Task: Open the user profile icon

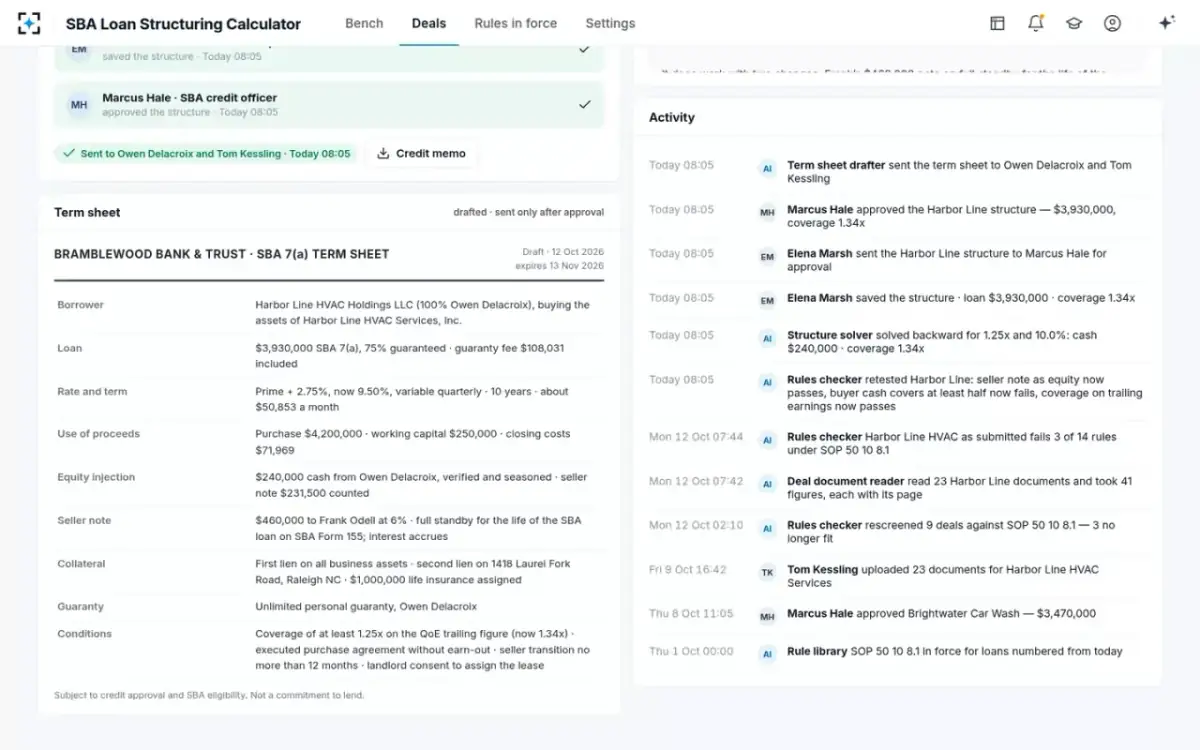Action: [1112, 23]
